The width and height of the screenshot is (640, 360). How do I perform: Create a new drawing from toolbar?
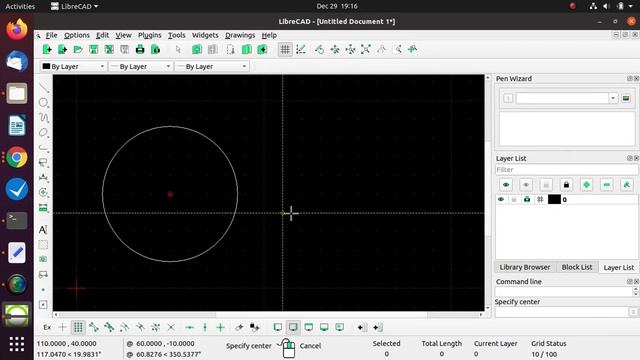47,49
